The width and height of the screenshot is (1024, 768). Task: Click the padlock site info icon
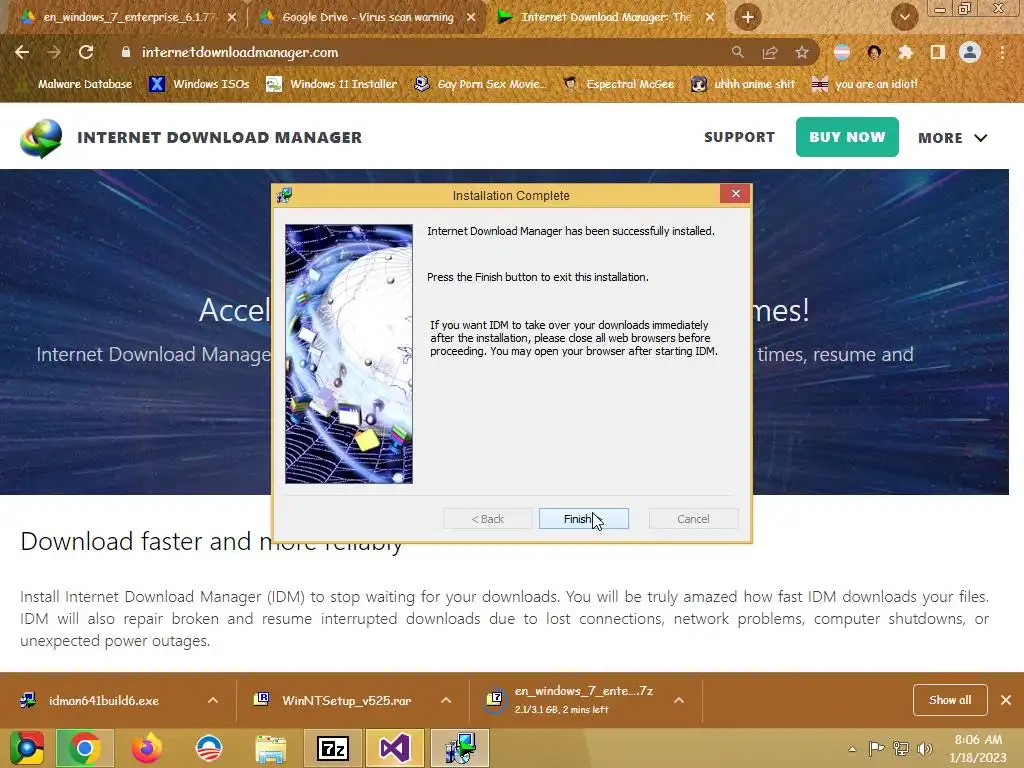point(126,52)
